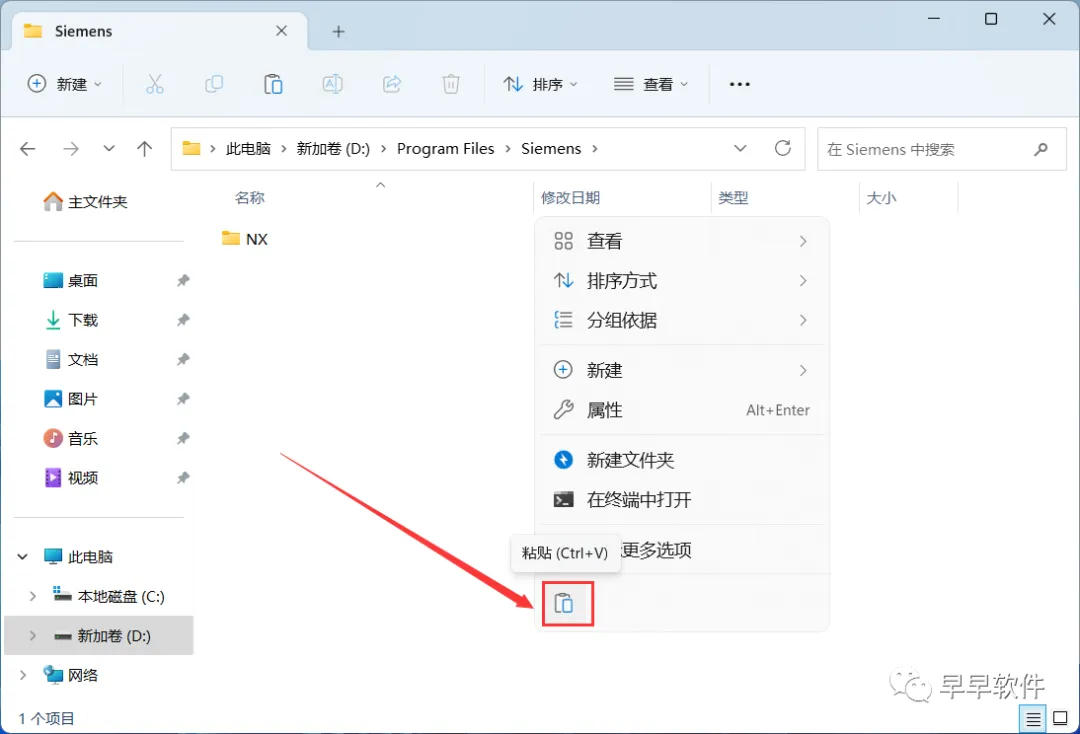Select 在终端中打开 in context menu
This screenshot has width=1080, height=734.
pyautogui.click(x=681, y=500)
